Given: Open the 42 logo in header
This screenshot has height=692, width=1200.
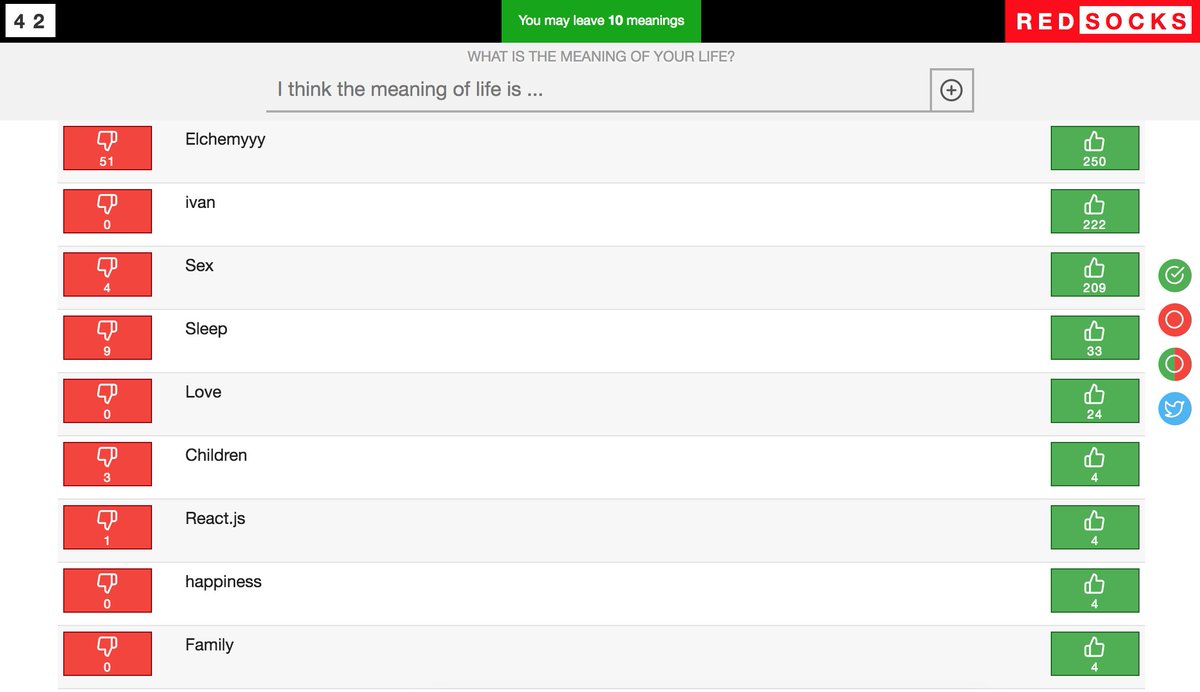Looking at the screenshot, I should (30, 21).
